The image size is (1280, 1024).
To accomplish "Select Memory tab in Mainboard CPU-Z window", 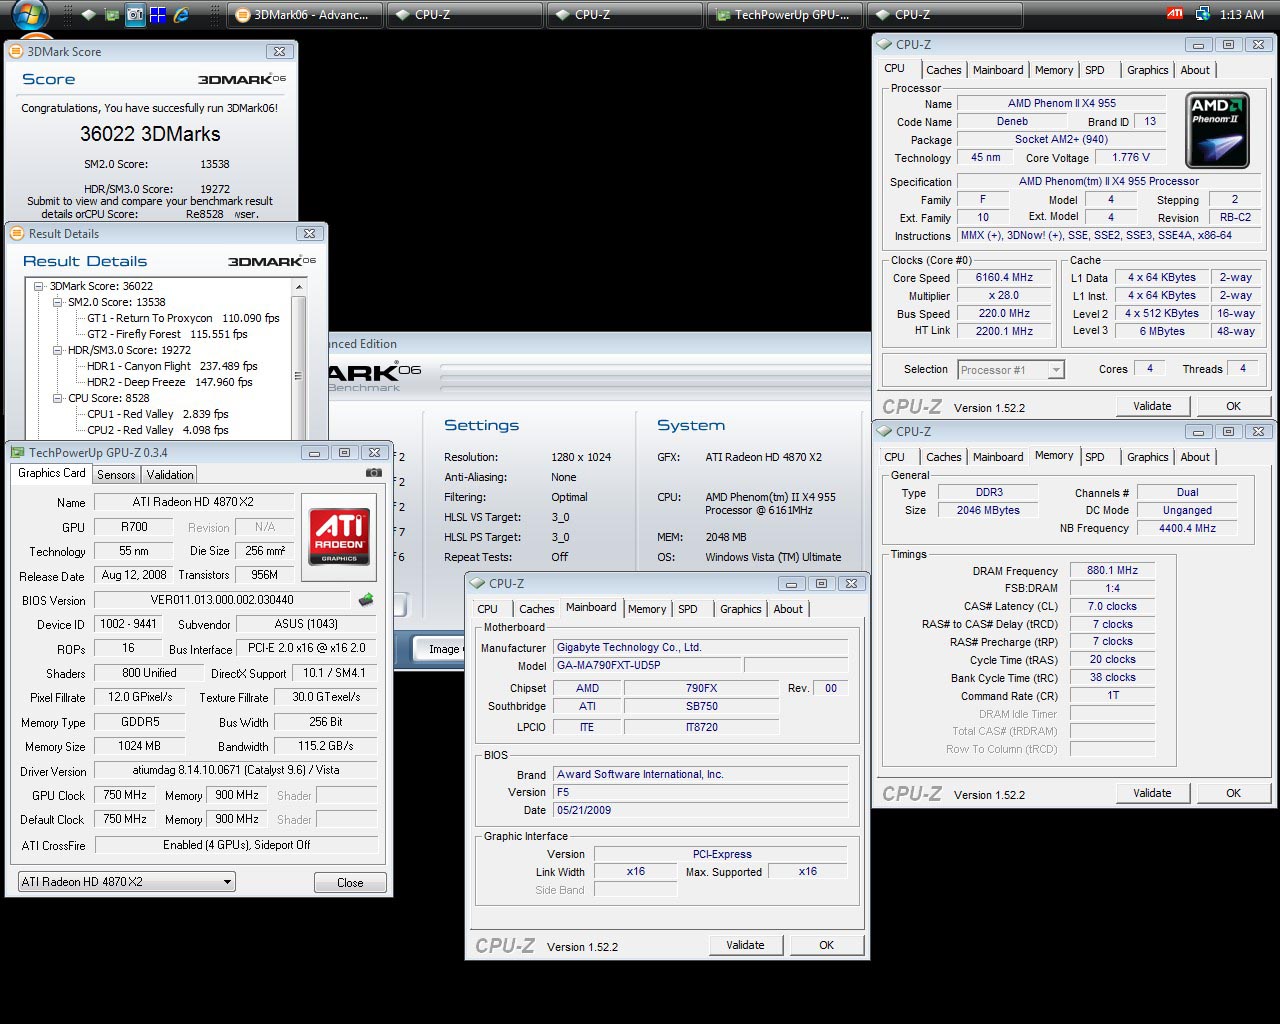I will [647, 609].
